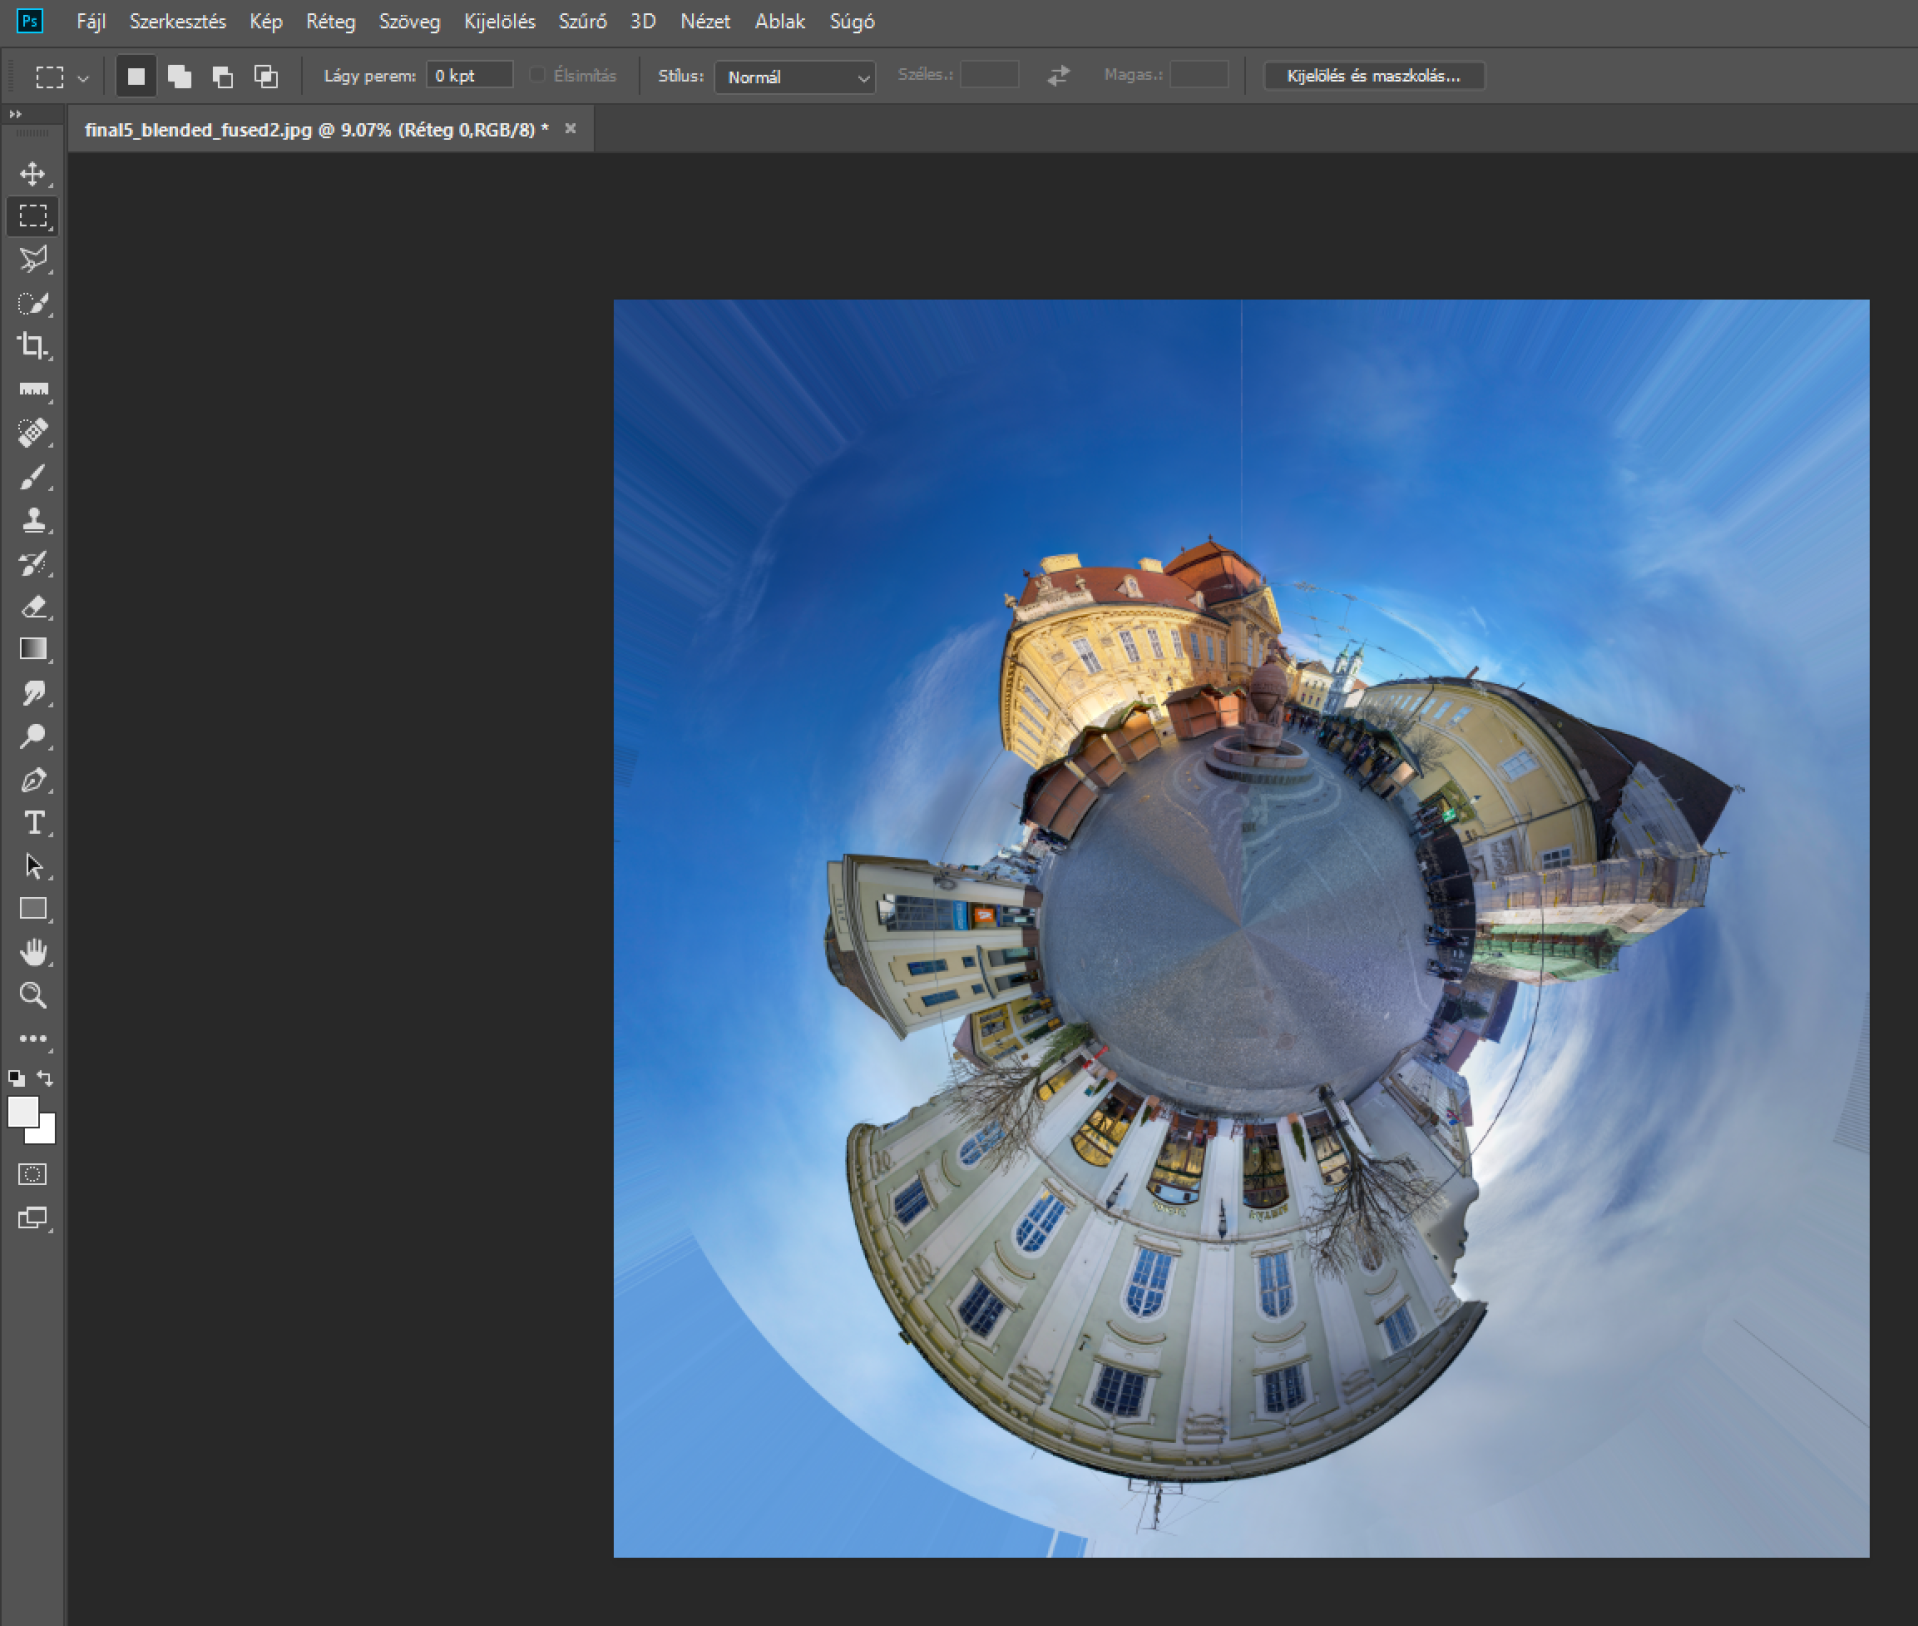Open the Réteg menu

[330, 21]
